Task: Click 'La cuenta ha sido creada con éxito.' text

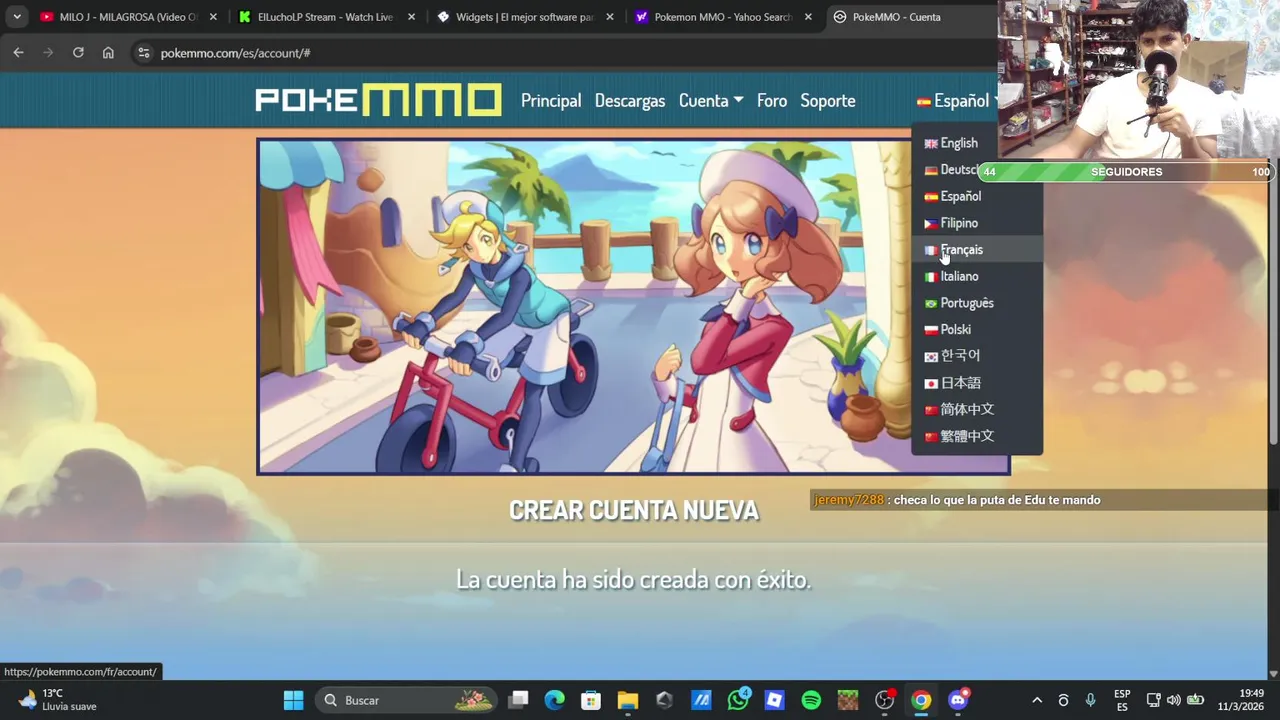Action: click(x=634, y=579)
